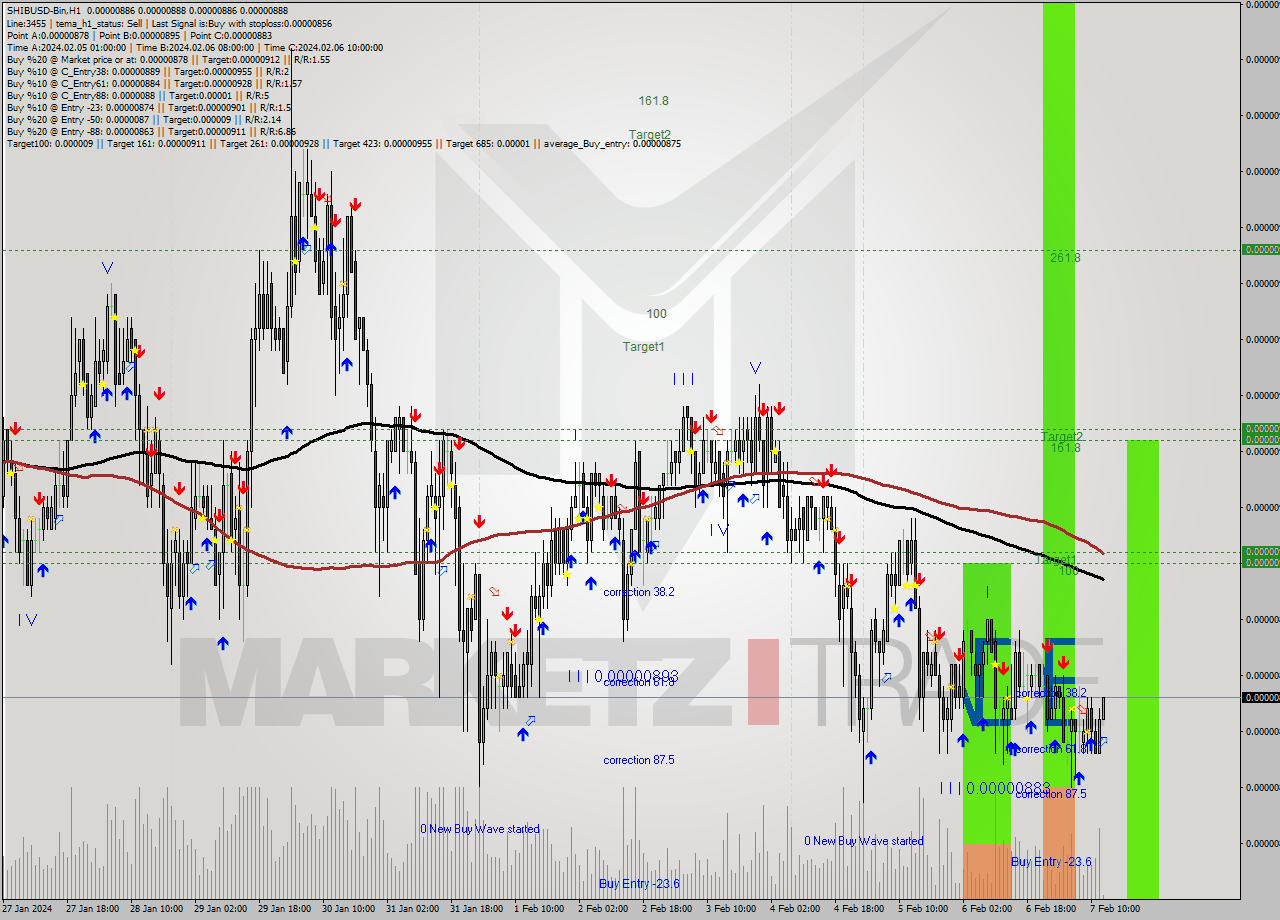This screenshot has height=920, width=1280.
Task: Click the '4 Feb 02:00' time axis label
Action: click(797, 909)
